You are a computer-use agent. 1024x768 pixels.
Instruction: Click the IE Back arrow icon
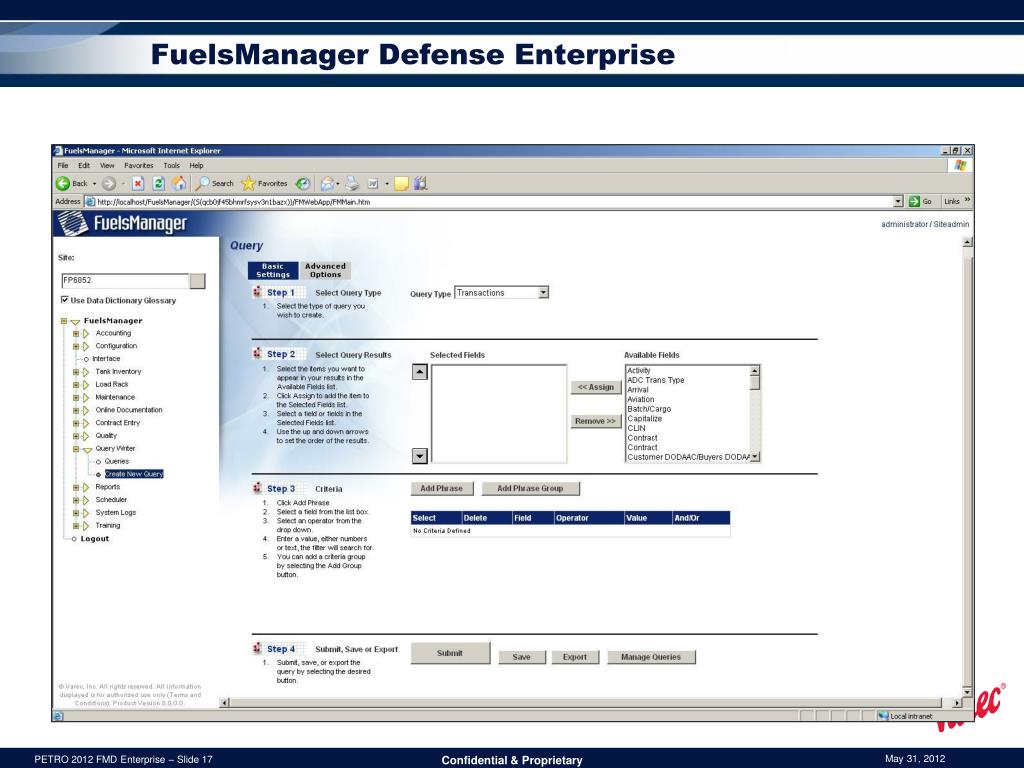tap(63, 184)
